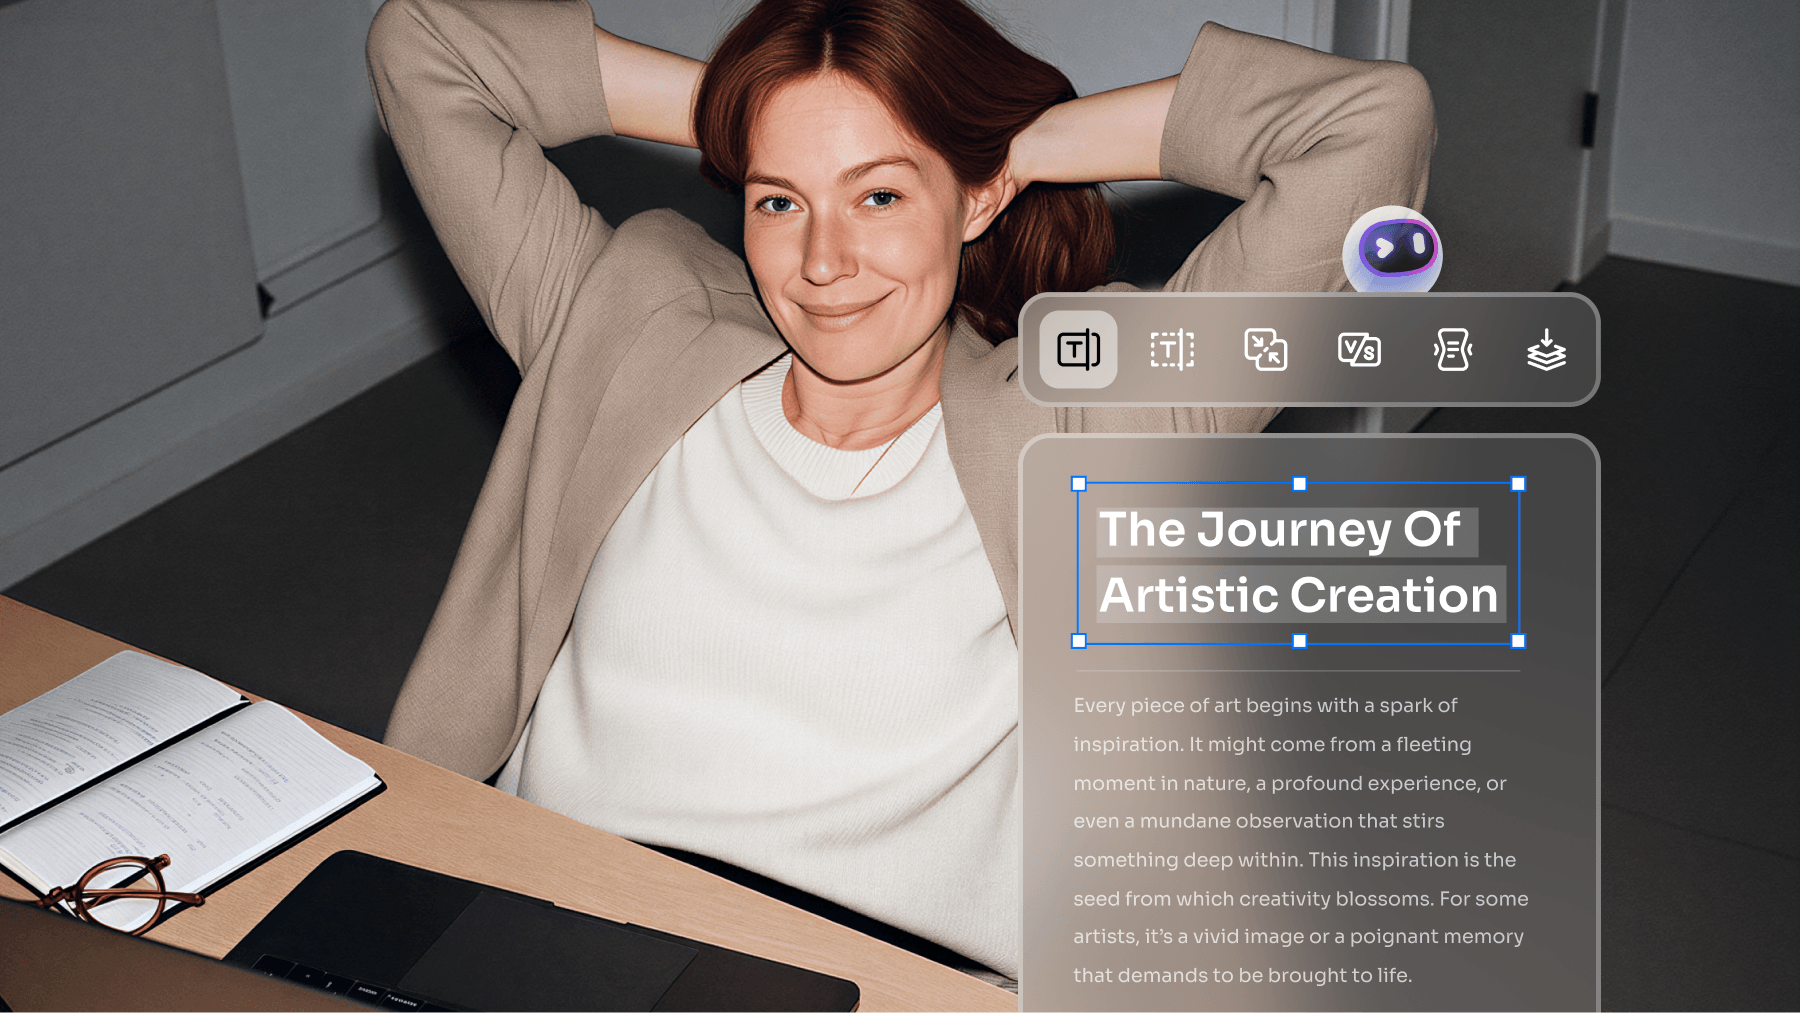
Task: Click the bottom-right handle of the title box
Action: click(1518, 641)
